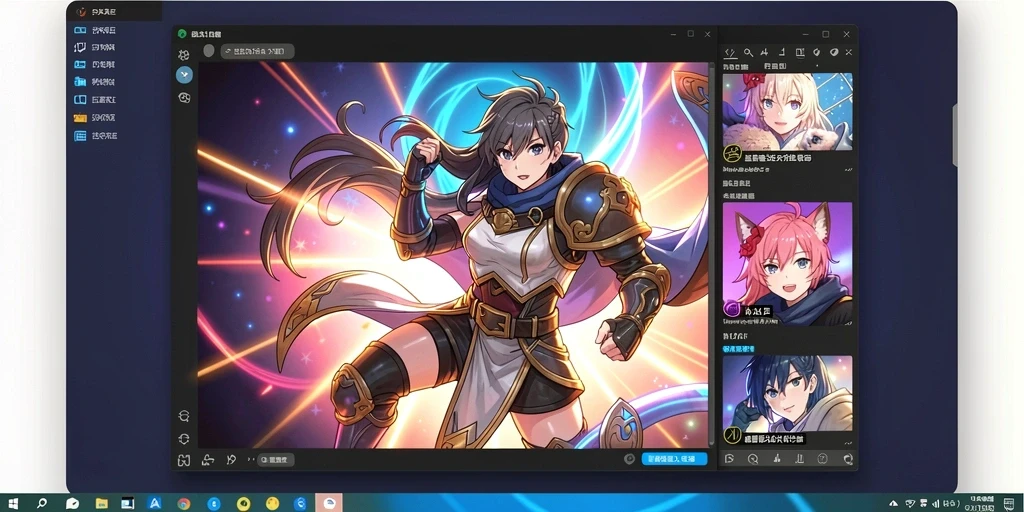The height and width of the screenshot is (512, 1024).
Task: Select the code brackets icon in right panel
Action: tap(730, 53)
